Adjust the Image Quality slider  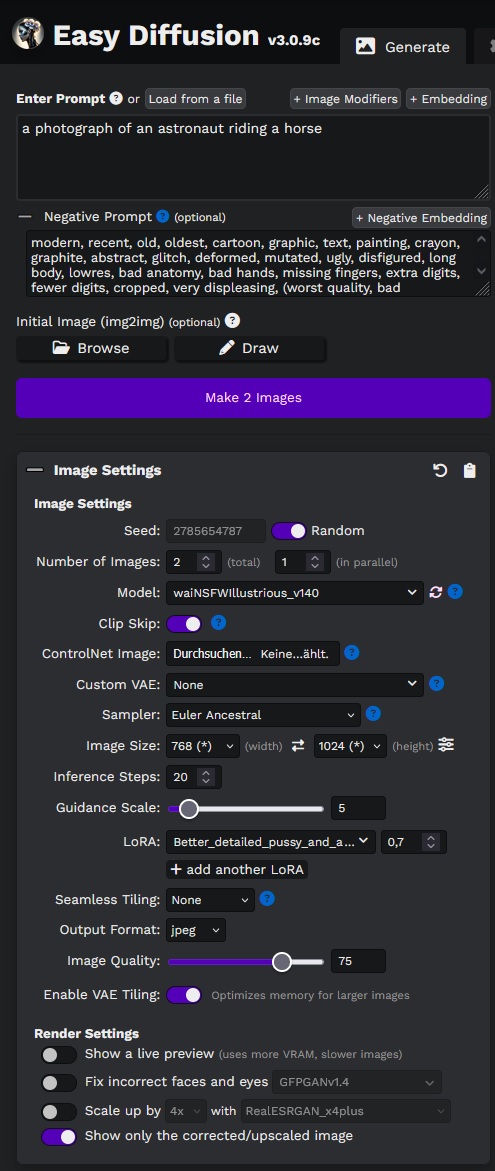pyautogui.click(x=246, y=961)
